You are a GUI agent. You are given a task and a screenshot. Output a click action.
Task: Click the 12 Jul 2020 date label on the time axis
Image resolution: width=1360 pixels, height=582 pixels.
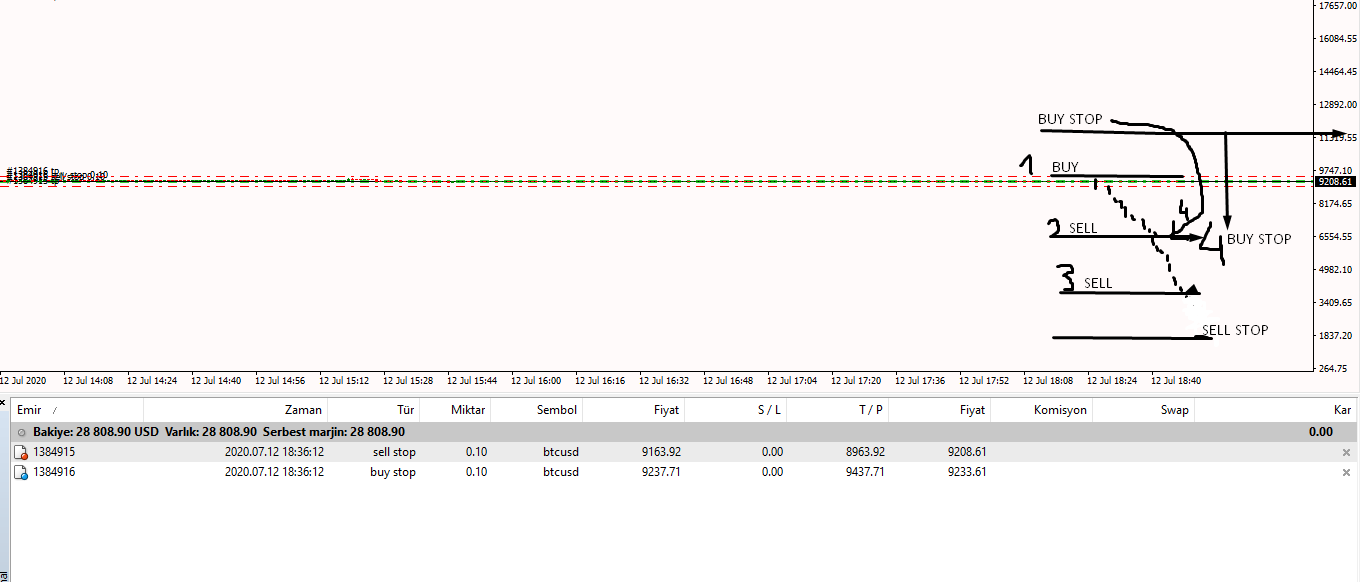(23, 381)
